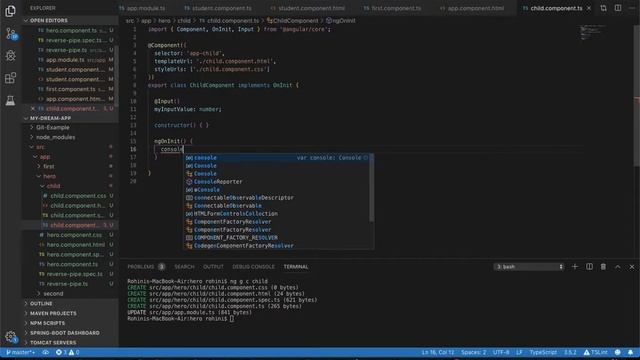Click the master branch indicator in status bar
This screenshot has height=360, width=640.
point(20,352)
